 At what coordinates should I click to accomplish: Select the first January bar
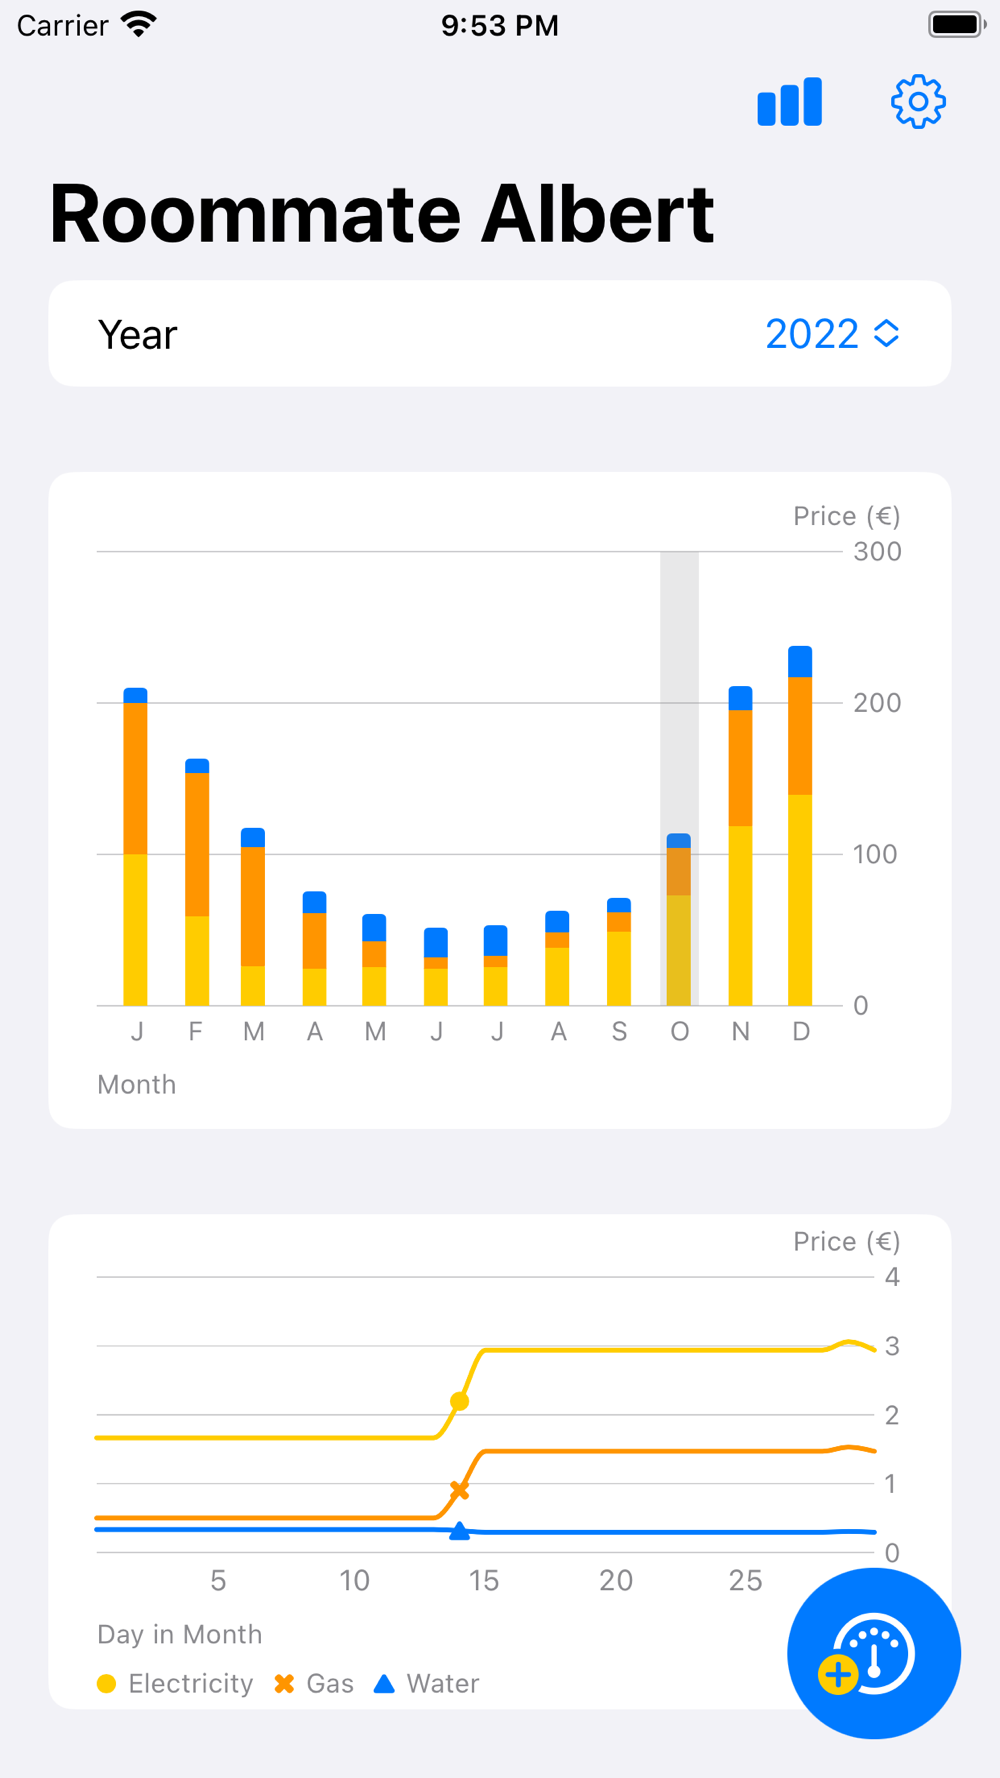[136, 847]
